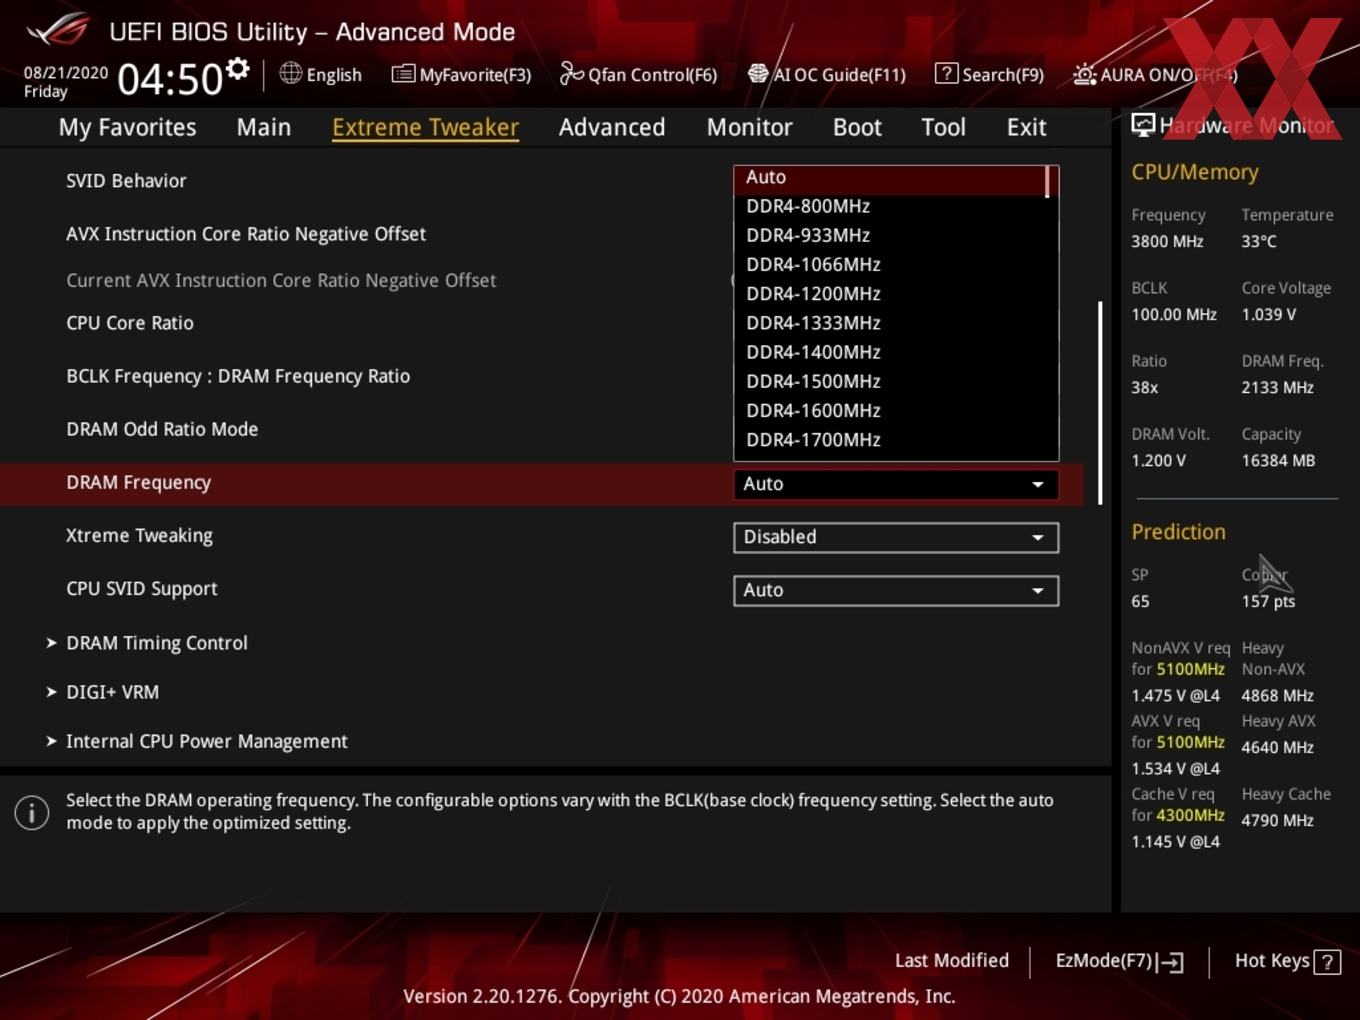Switch to Main tab
This screenshot has height=1020, width=1360.
coord(264,127)
